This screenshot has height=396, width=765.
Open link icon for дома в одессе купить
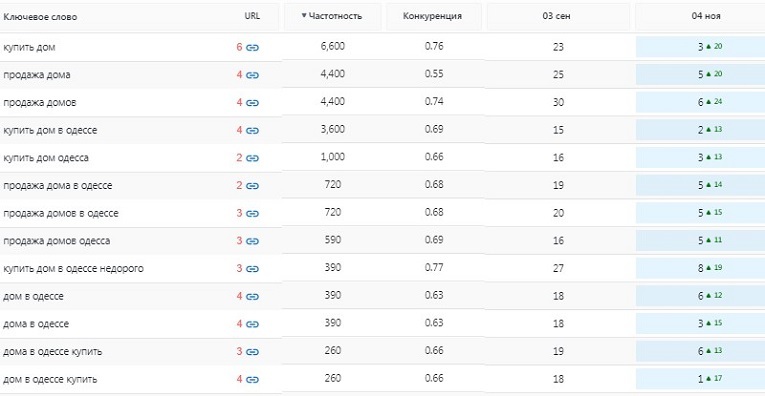[x=252, y=352]
